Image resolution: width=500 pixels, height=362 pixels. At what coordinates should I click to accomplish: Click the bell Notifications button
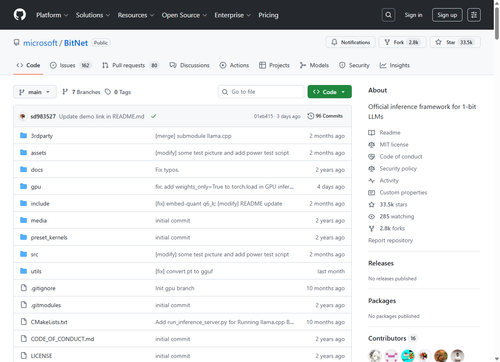click(350, 42)
